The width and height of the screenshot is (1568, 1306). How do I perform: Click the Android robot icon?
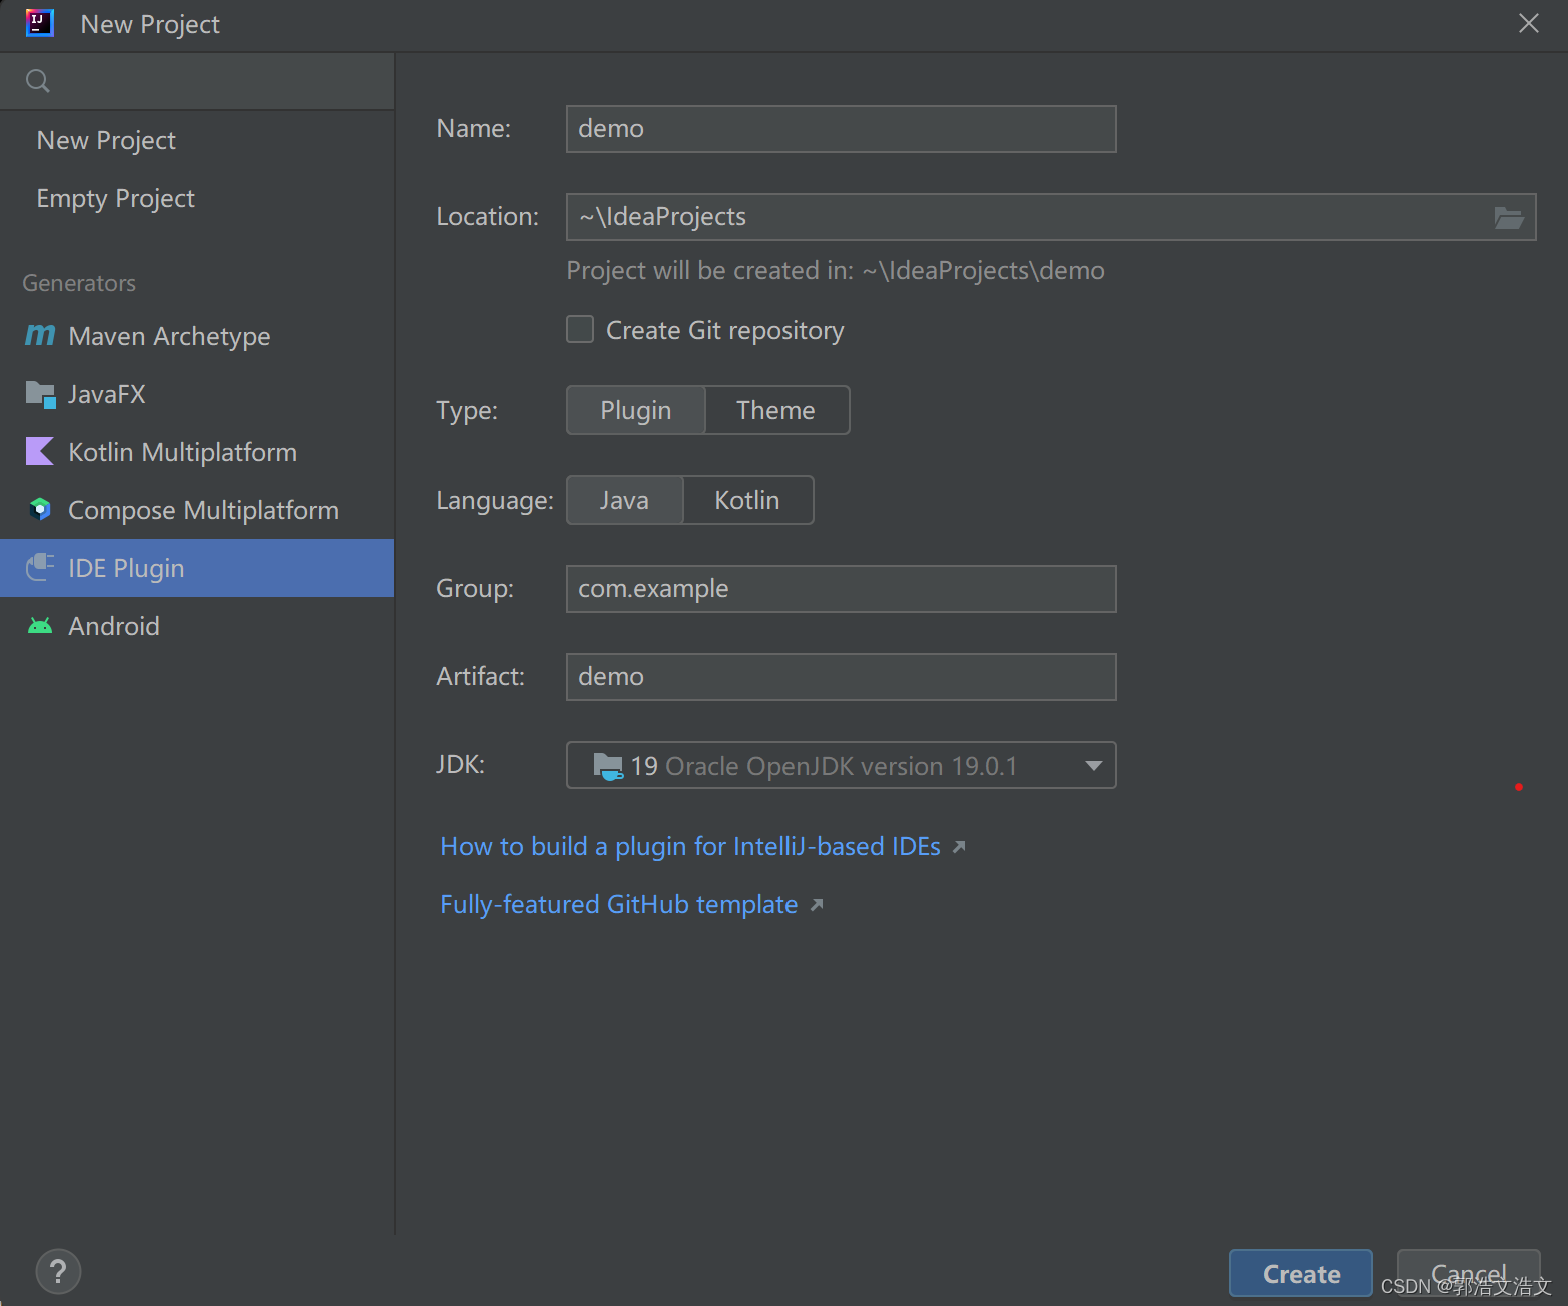tap(40, 626)
